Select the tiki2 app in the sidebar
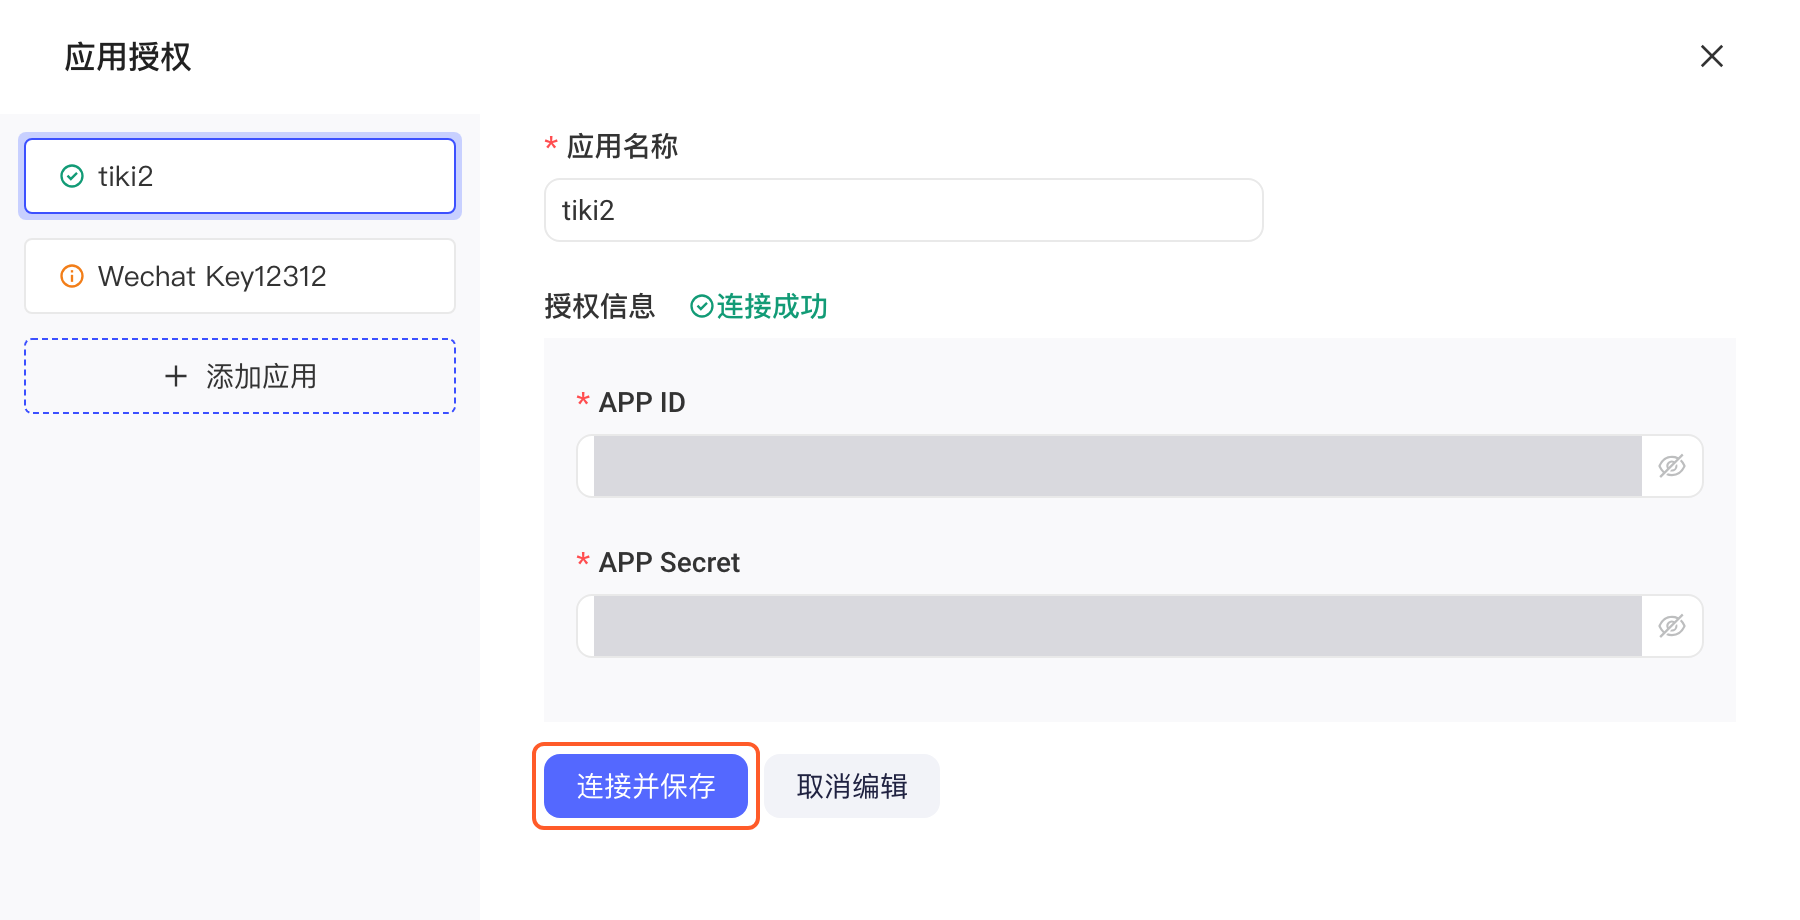 click(240, 176)
